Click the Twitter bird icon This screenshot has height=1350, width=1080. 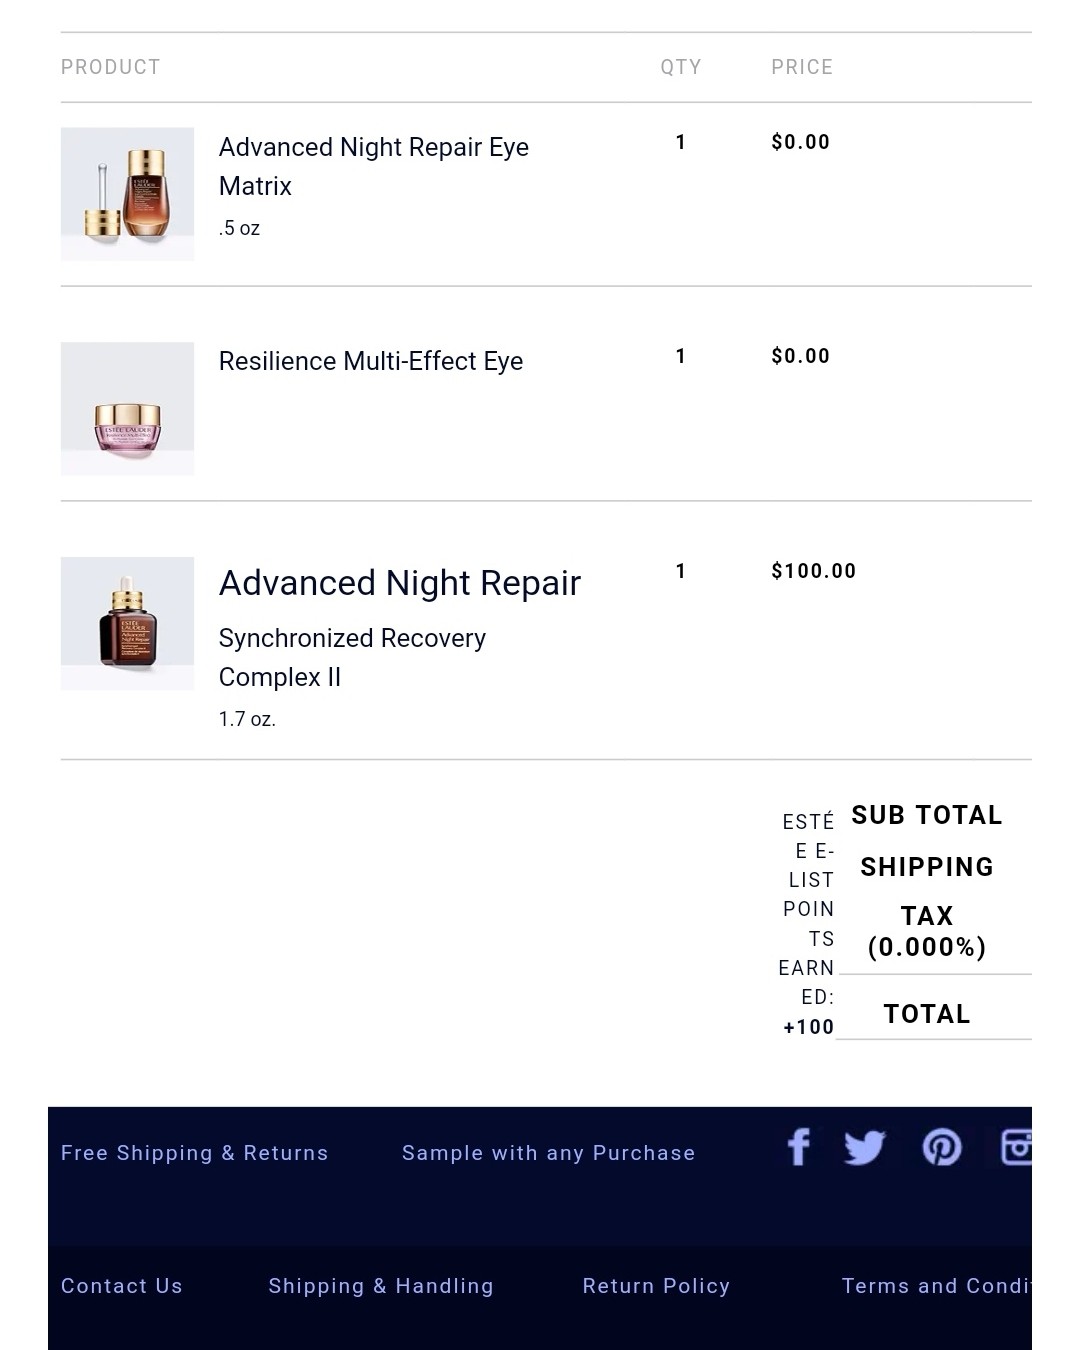[x=864, y=1147]
